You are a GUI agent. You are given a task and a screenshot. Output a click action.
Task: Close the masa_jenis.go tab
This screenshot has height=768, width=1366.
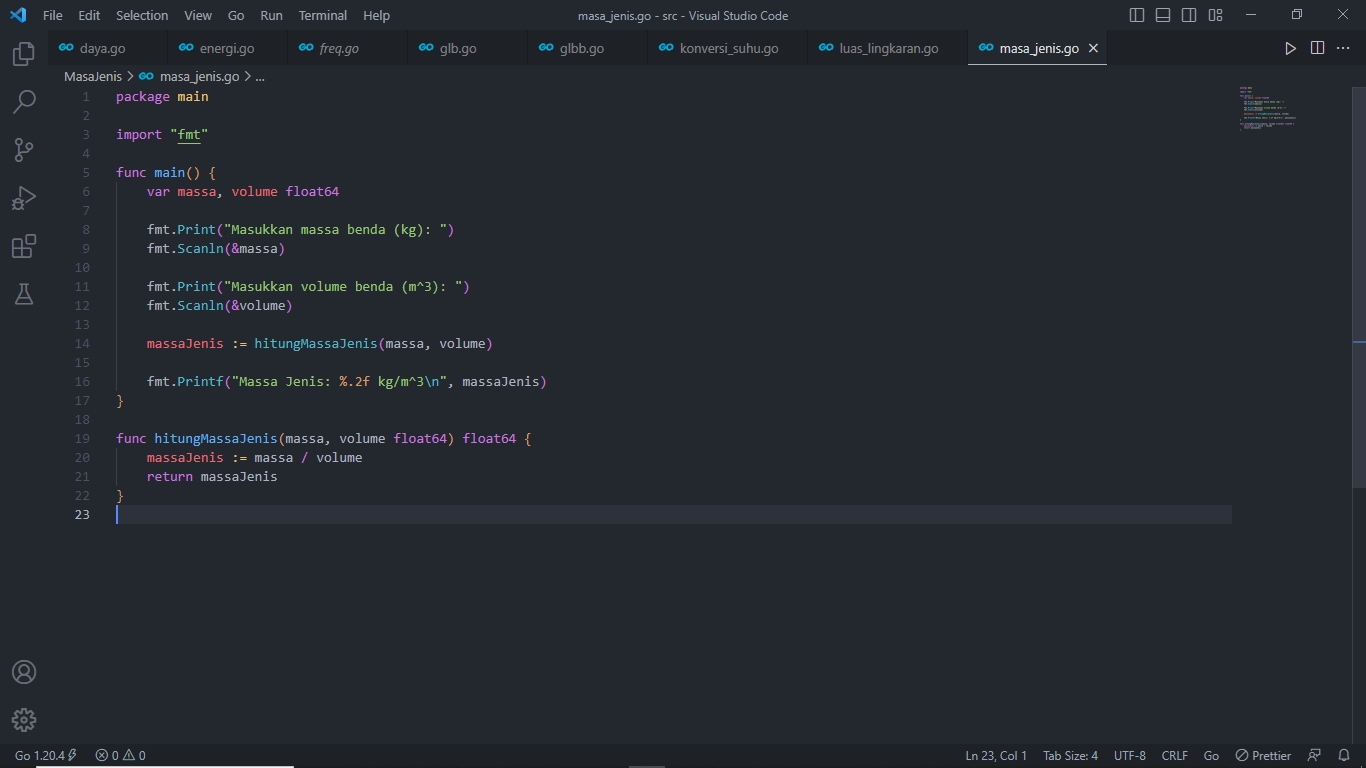1093,48
